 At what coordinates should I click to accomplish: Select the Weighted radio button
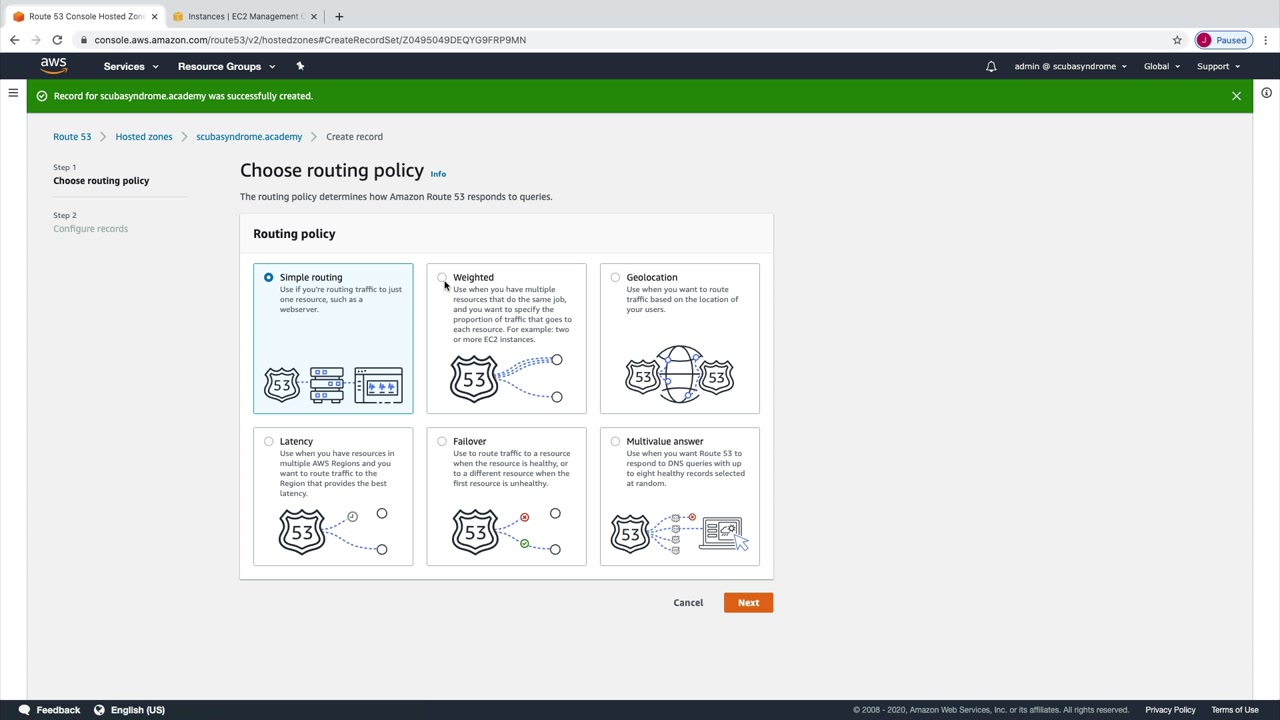coord(442,277)
